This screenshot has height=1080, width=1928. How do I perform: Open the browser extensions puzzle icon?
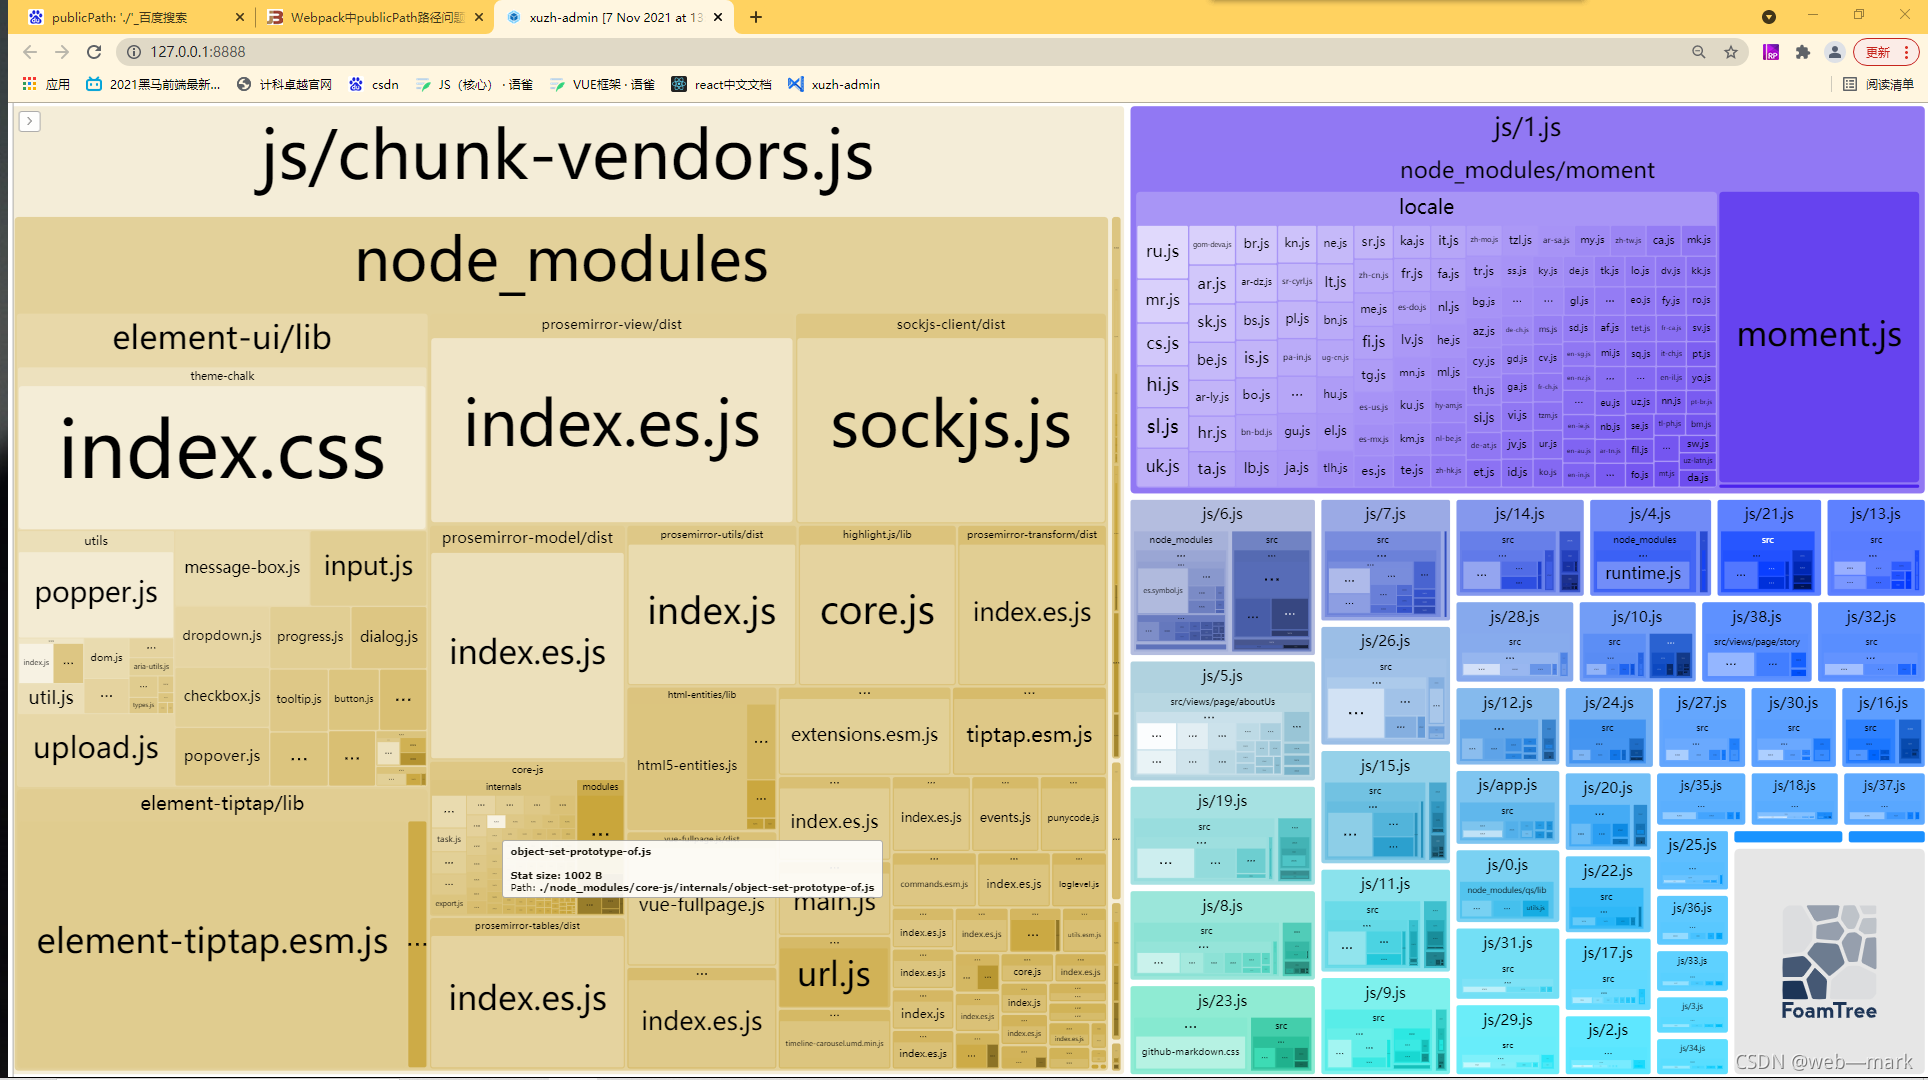tap(1803, 52)
